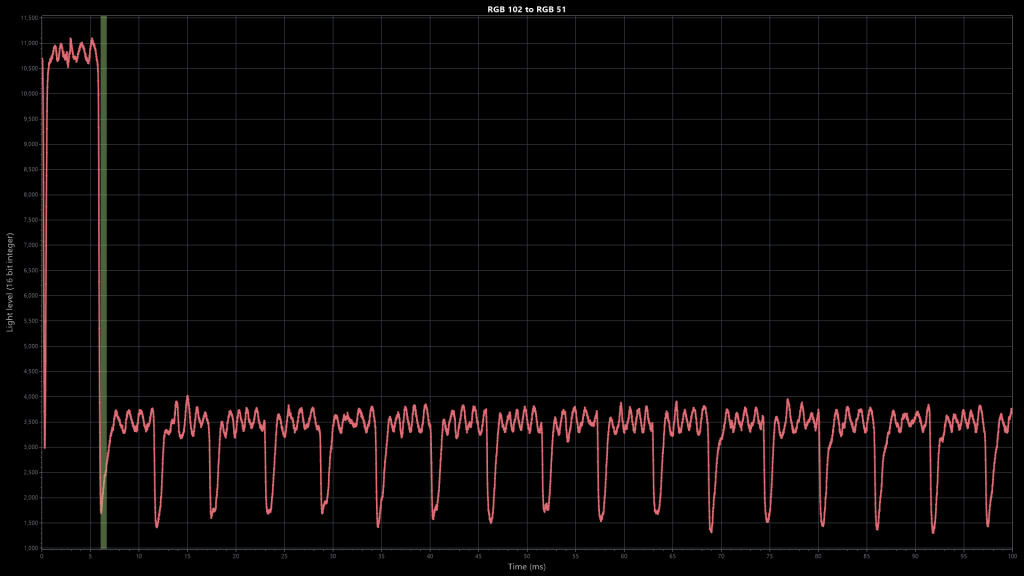Image resolution: width=1024 pixels, height=576 pixels.
Task: Click the 75 tick on the time axis
Action: pyautogui.click(x=769, y=556)
